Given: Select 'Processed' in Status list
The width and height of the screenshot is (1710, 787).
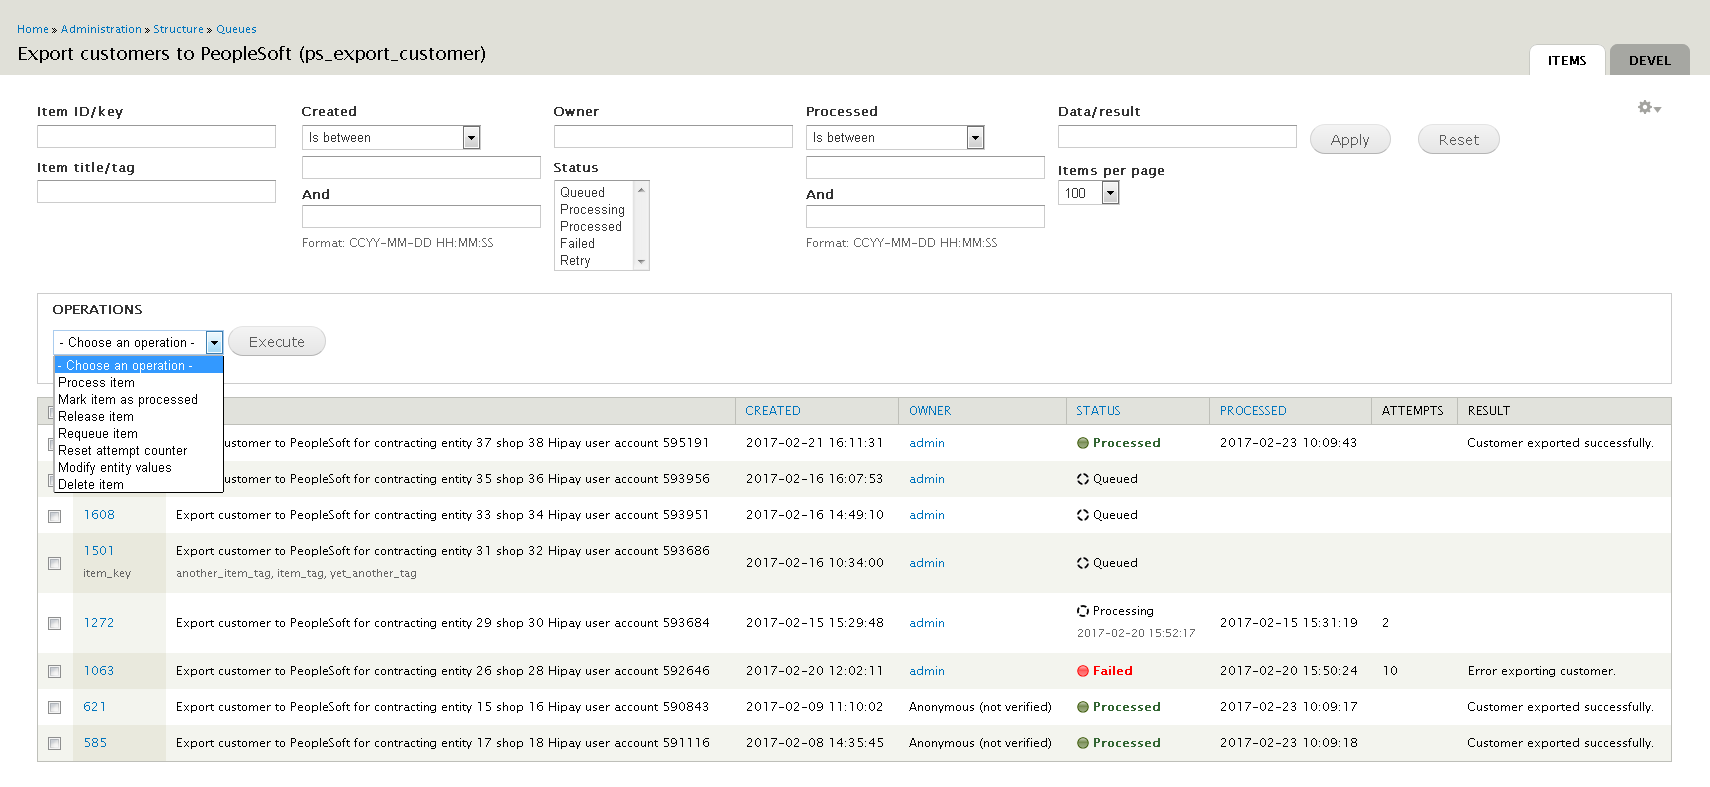Looking at the screenshot, I should click(595, 227).
